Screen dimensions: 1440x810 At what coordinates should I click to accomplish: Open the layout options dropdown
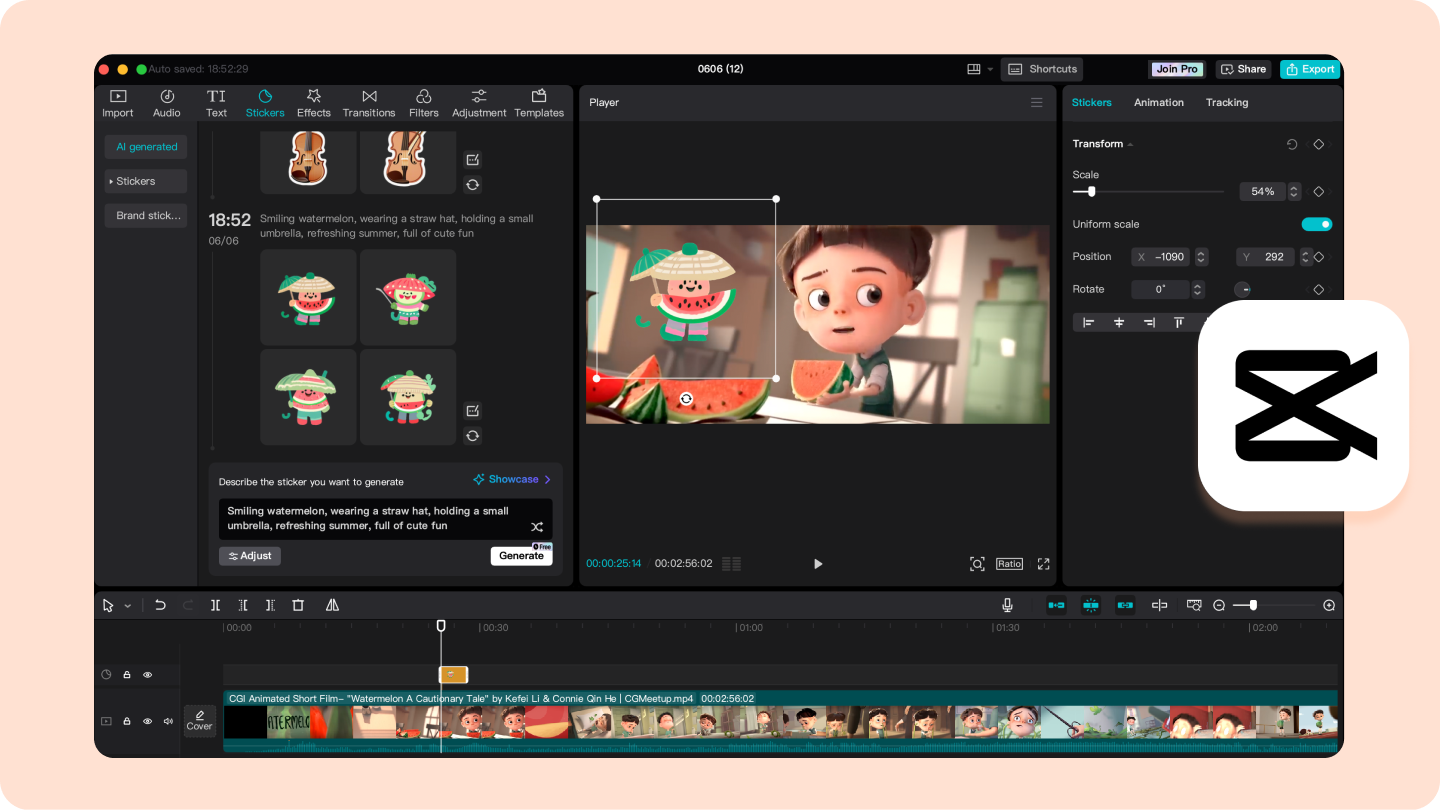coord(979,69)
